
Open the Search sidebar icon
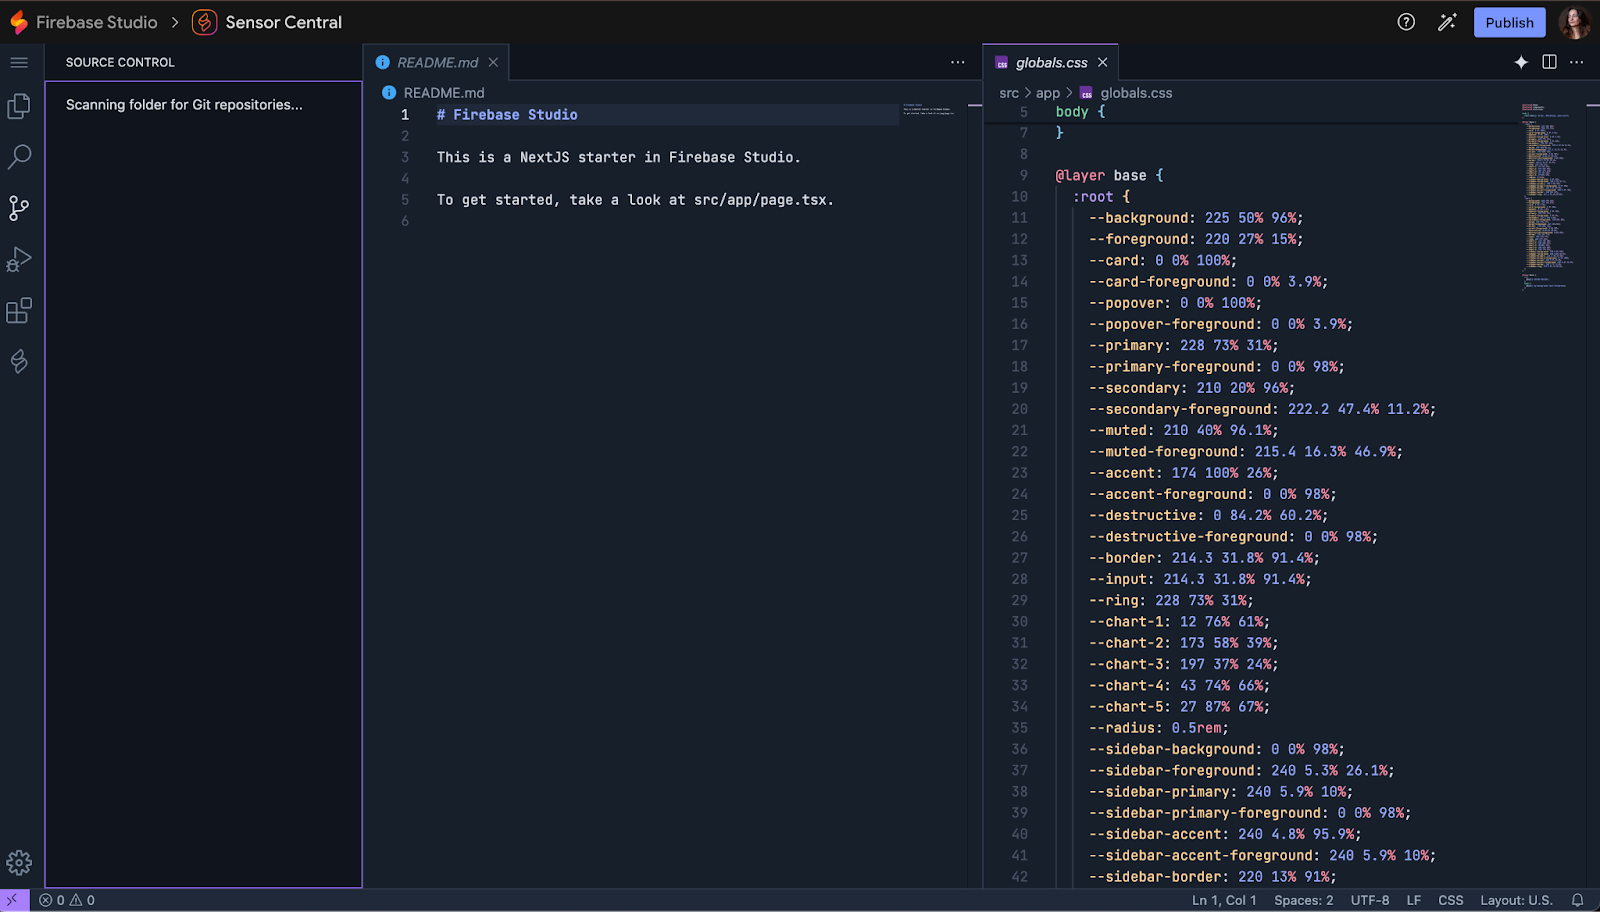point(19,157)
